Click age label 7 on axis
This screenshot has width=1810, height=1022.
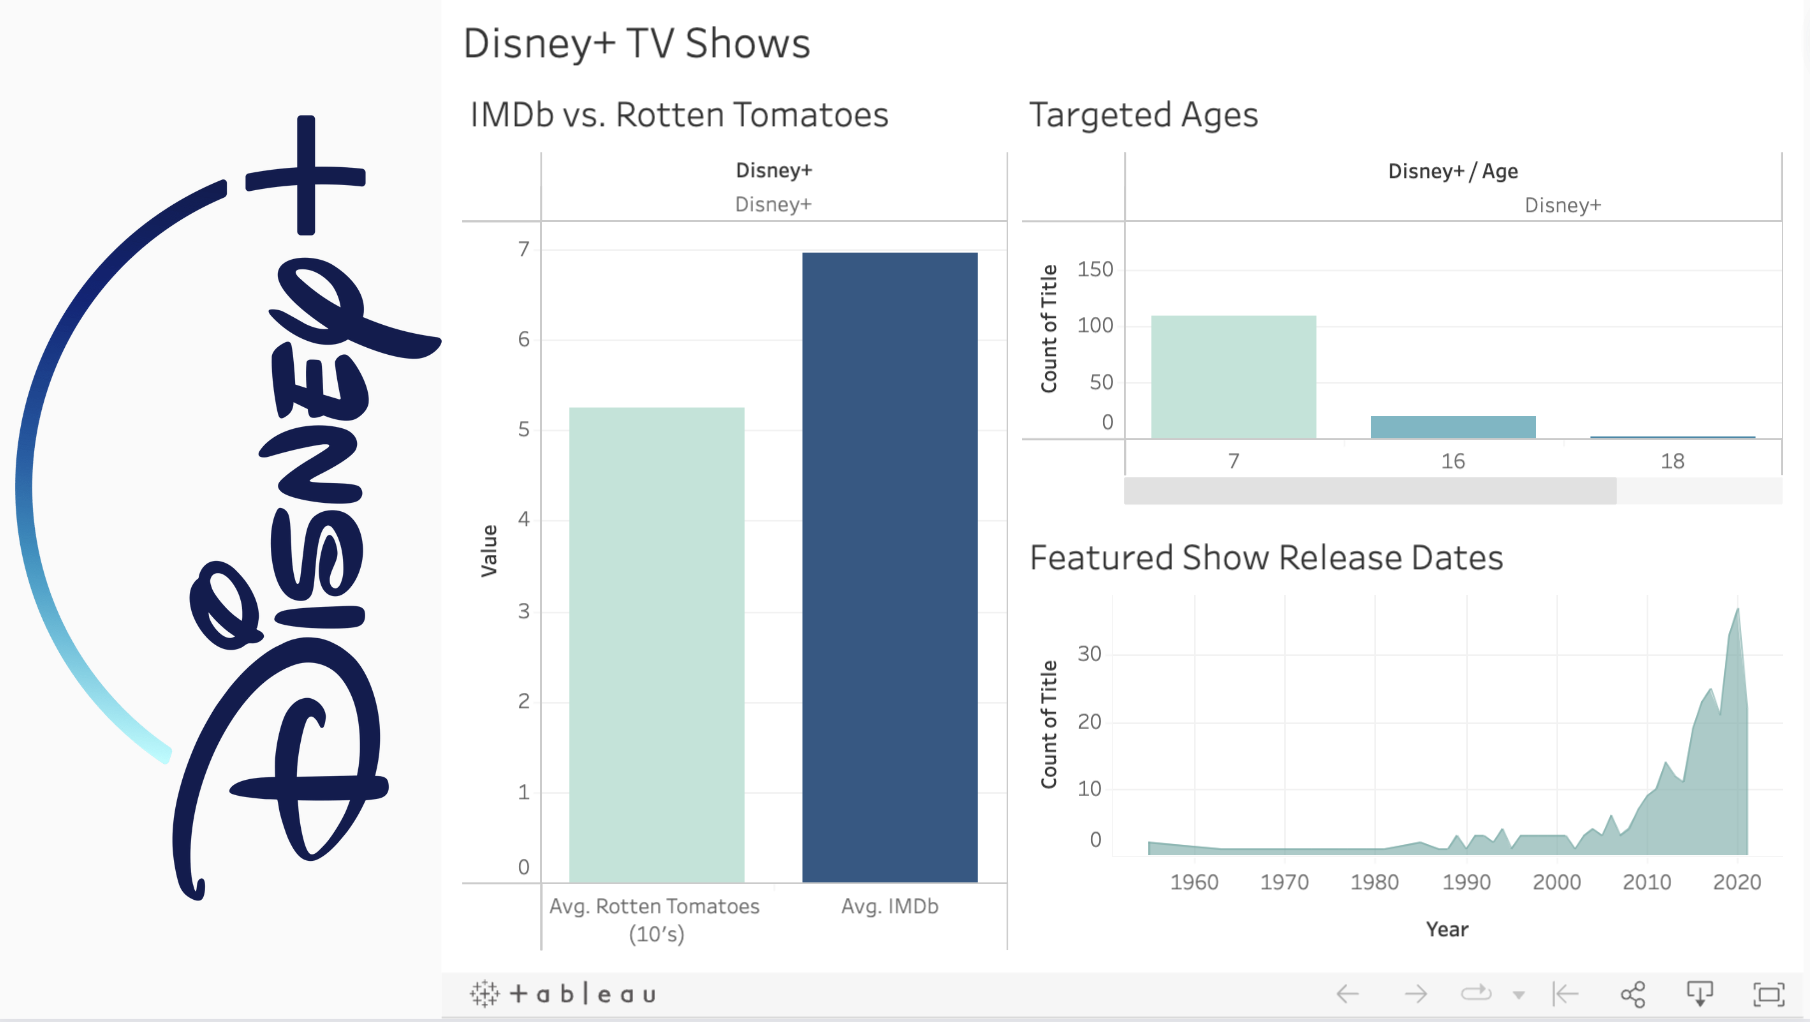pos(1234,461)
